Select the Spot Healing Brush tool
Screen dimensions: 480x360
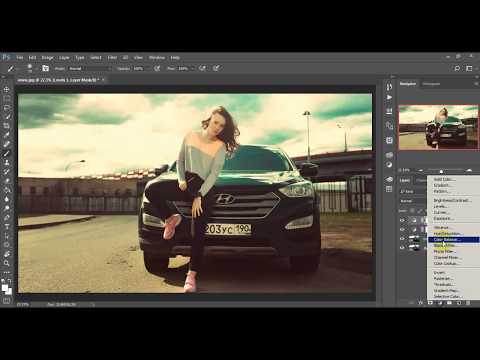pyautogui.click(x=6, y=144)
